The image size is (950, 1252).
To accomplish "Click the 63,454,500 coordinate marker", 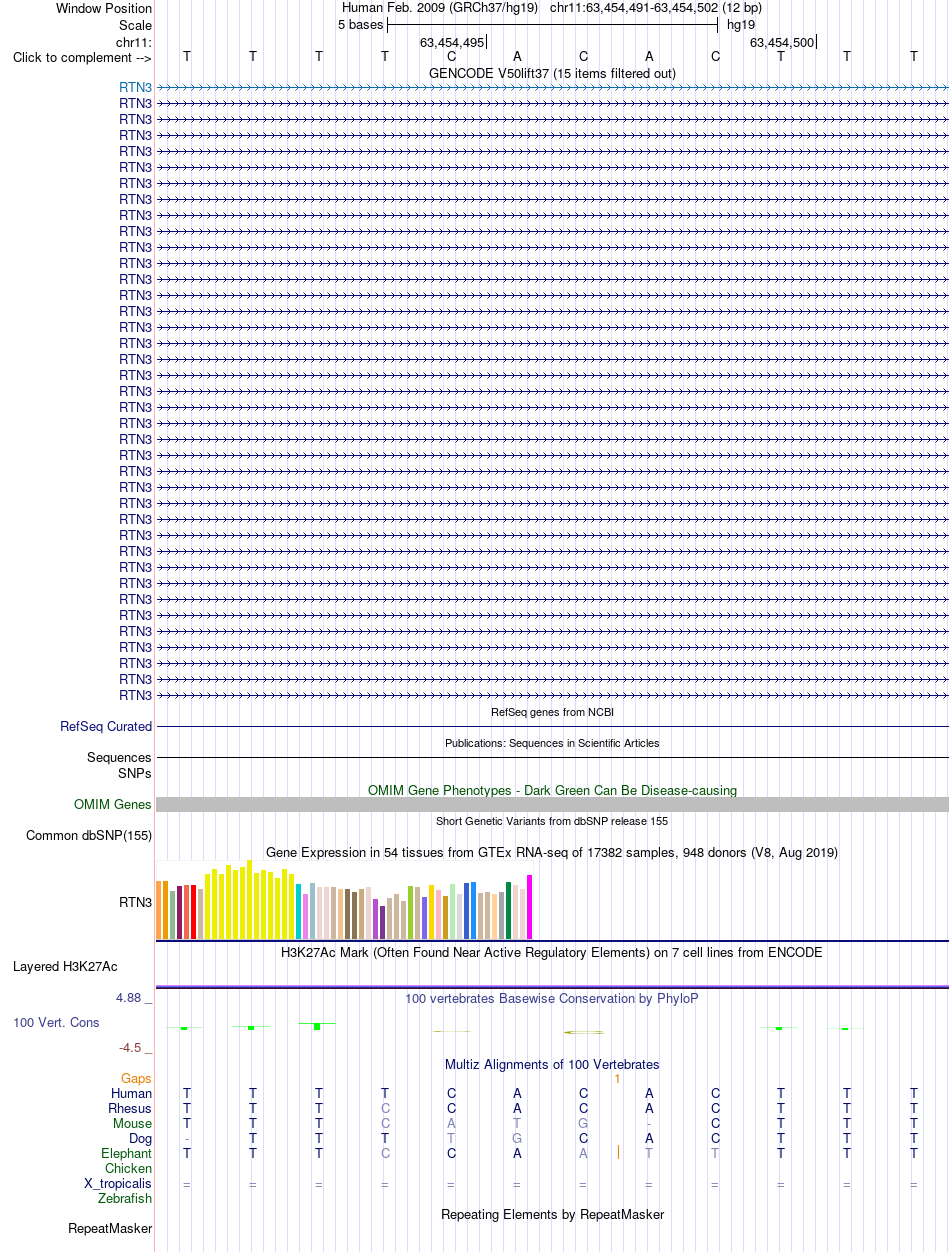I will pyautogui.click(x=782, y=42).
